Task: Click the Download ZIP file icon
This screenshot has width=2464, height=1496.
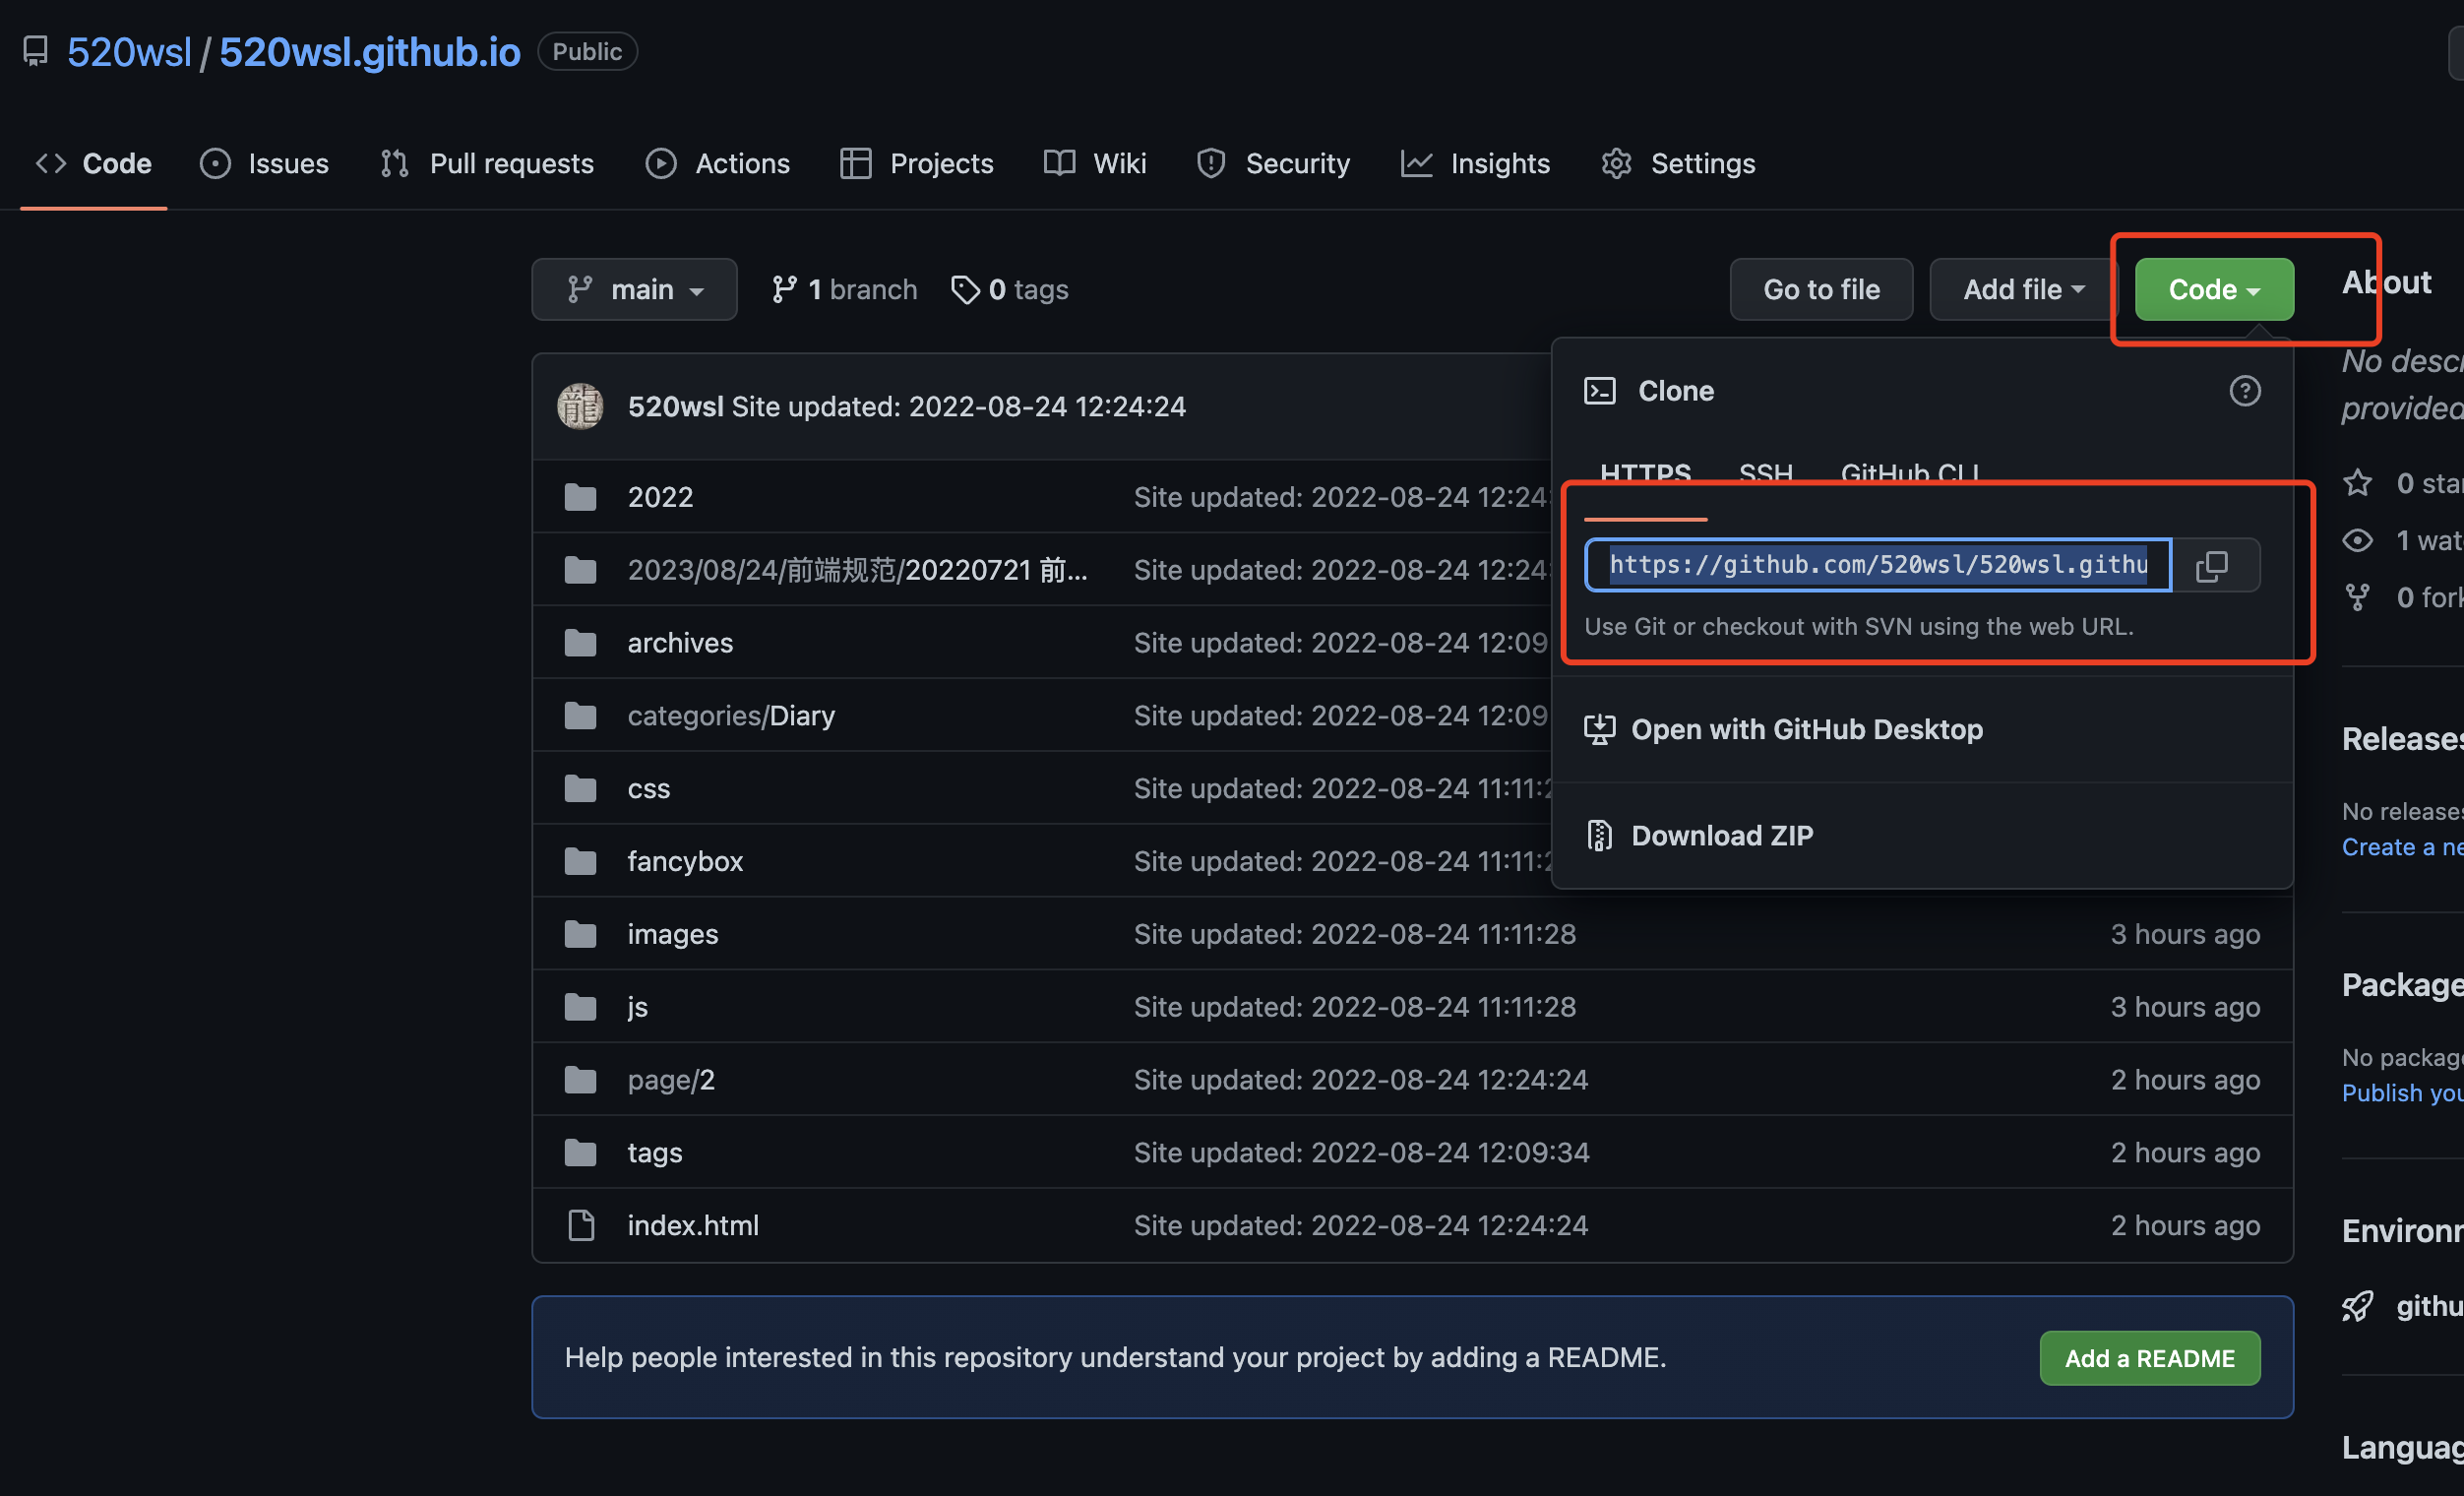Action: tap(1600, 835)
